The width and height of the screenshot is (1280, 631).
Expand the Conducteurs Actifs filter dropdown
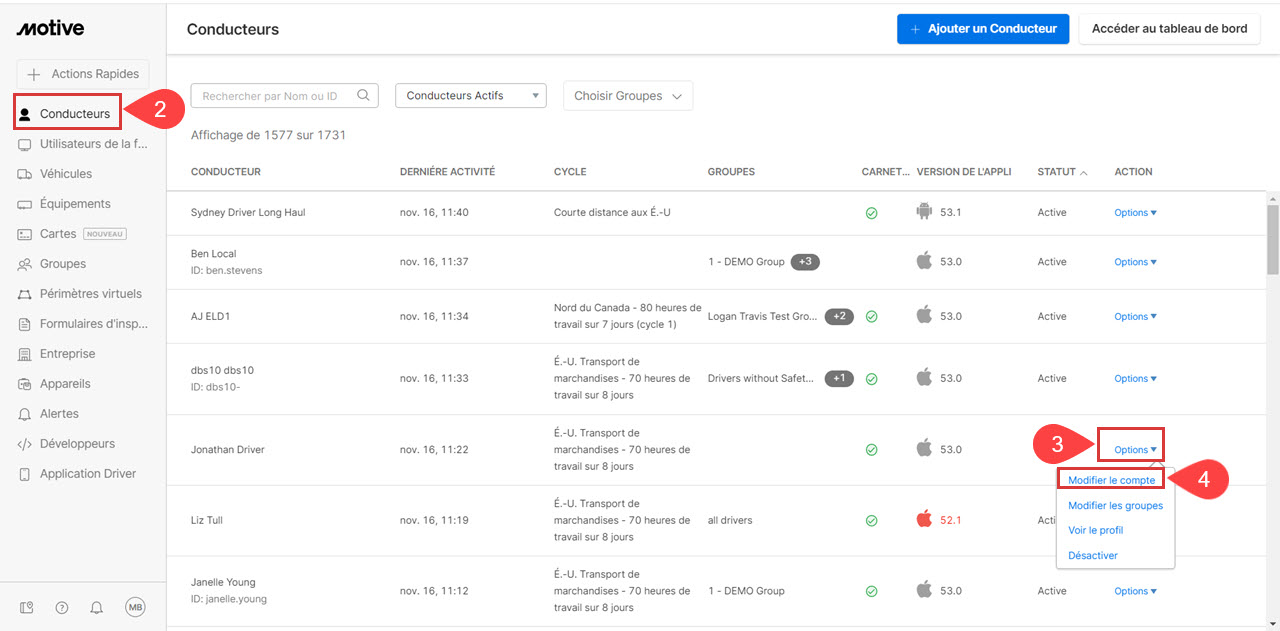pyautogui.click(x=471, y=96)
